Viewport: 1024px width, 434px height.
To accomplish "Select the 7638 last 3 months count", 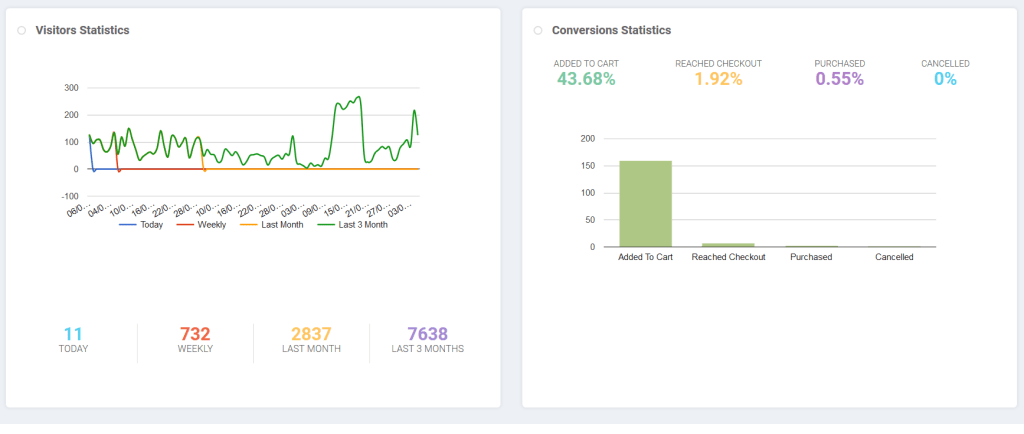I will click(x=428, y=334).
